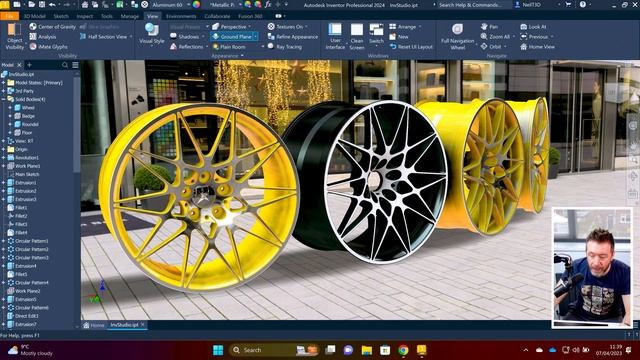640x360 pixels.
Task: Toggle Reflections in the Appearance panel
Action: click(186, 47)
